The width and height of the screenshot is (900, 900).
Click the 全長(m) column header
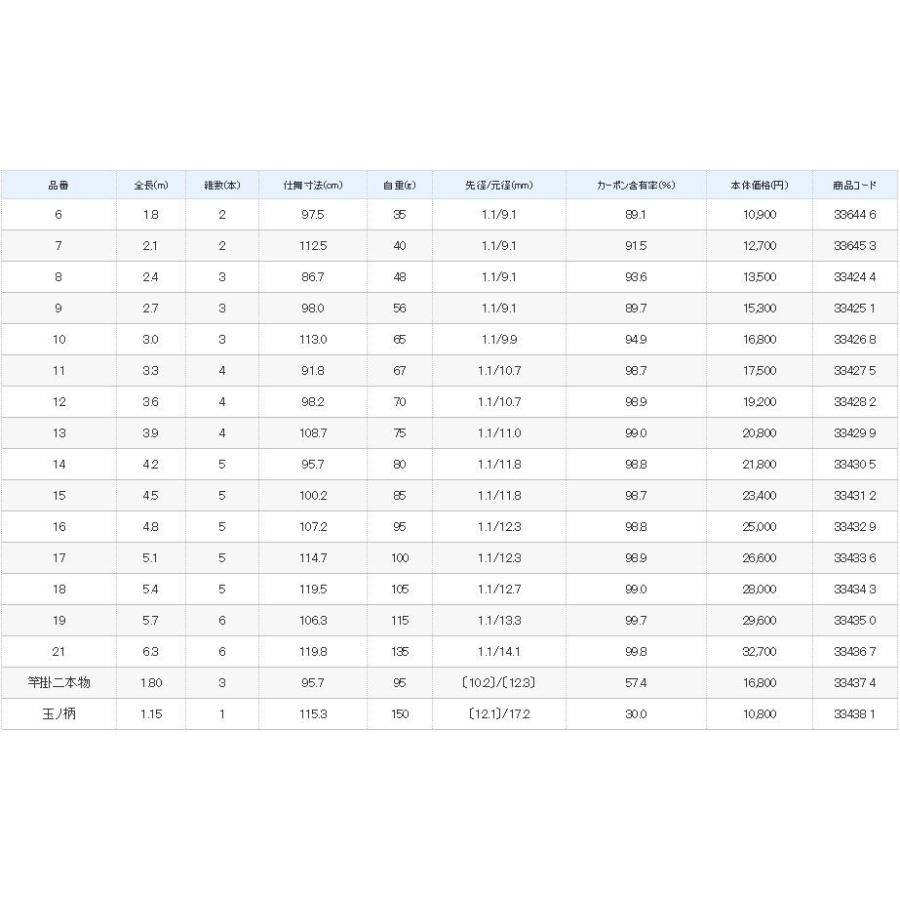(150, 185)
